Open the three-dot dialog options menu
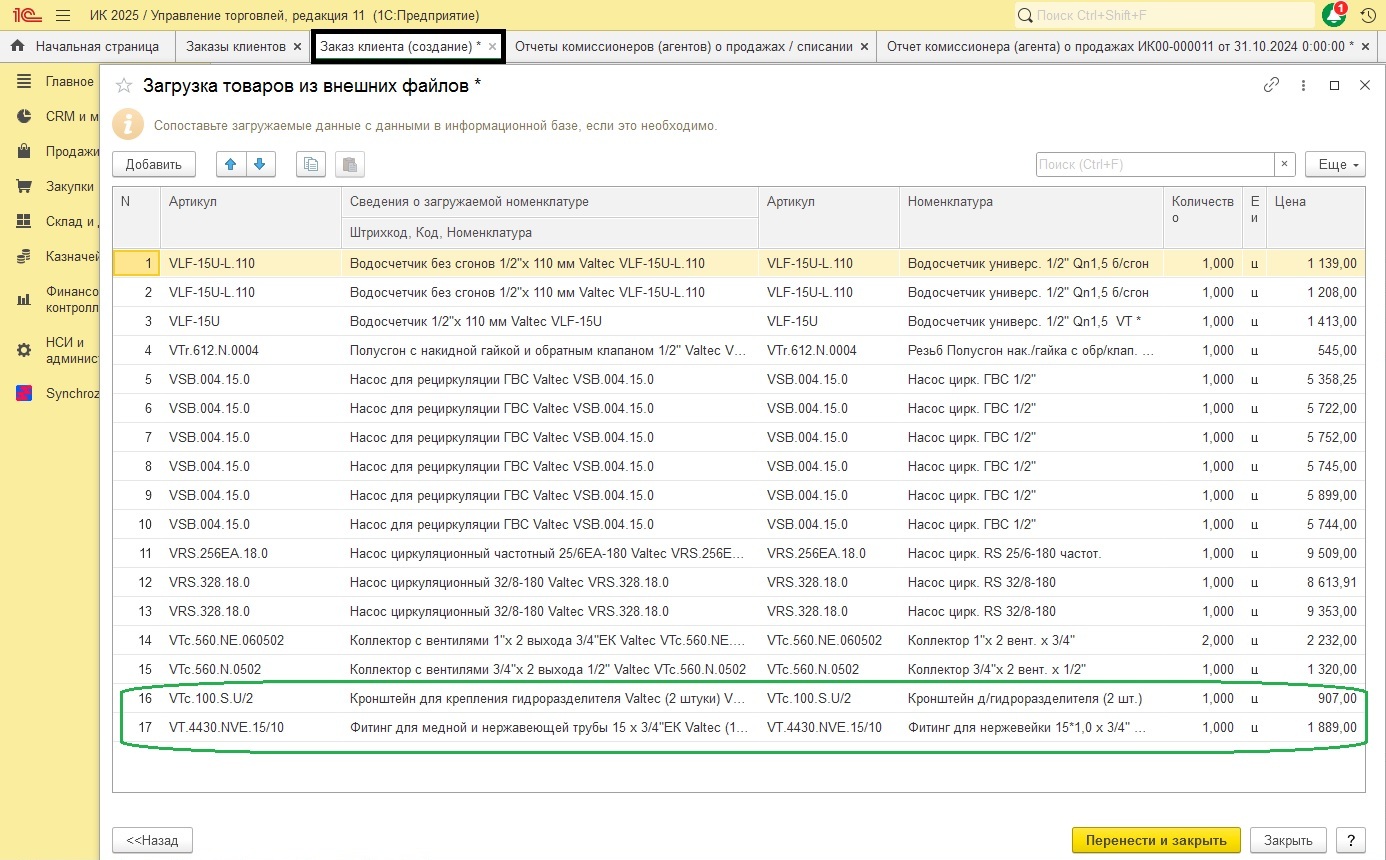 [x=1303, y=86]
